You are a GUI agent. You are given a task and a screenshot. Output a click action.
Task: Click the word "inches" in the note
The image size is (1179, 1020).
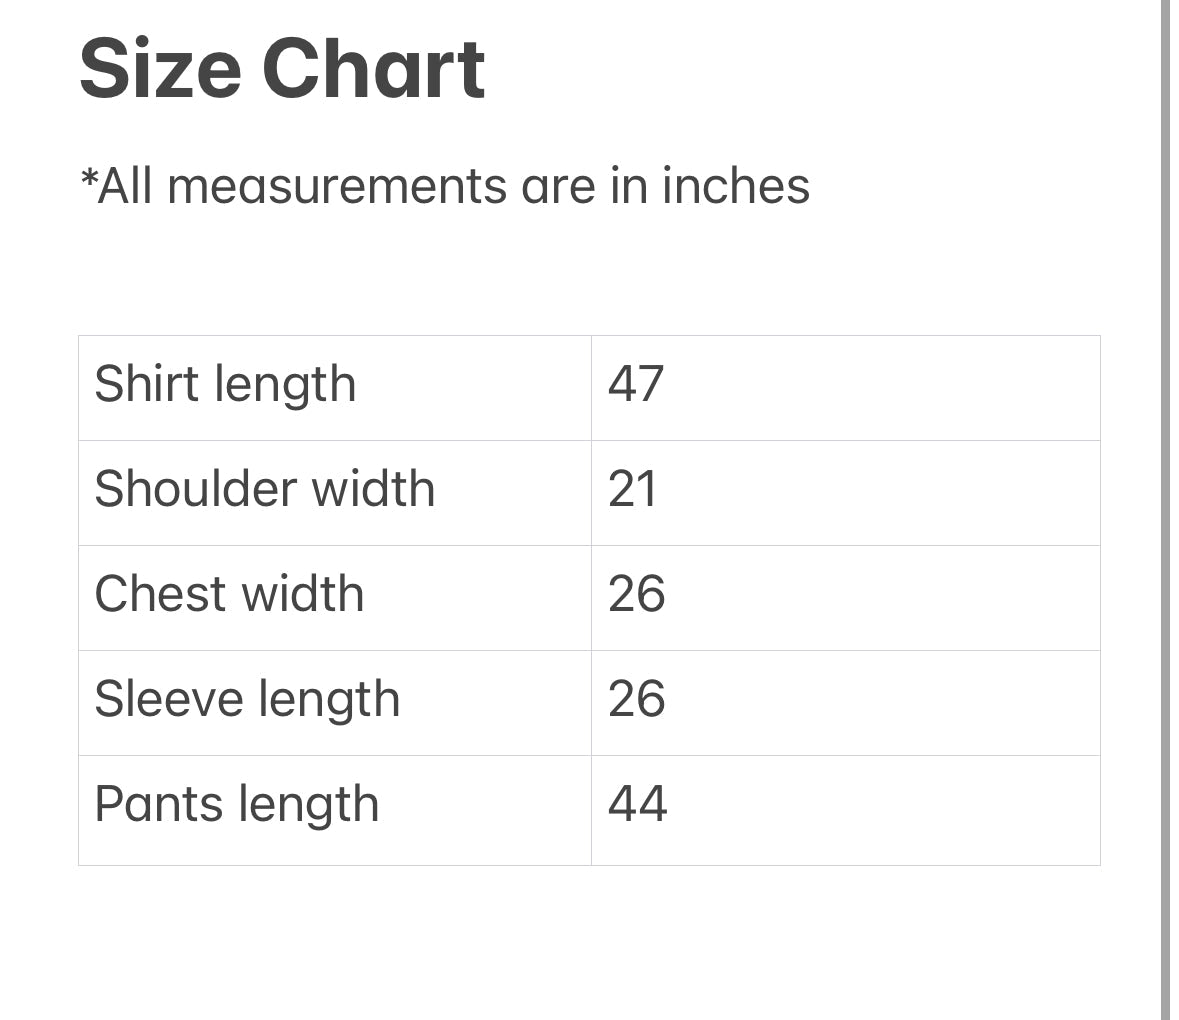click(x=736, y=186)
